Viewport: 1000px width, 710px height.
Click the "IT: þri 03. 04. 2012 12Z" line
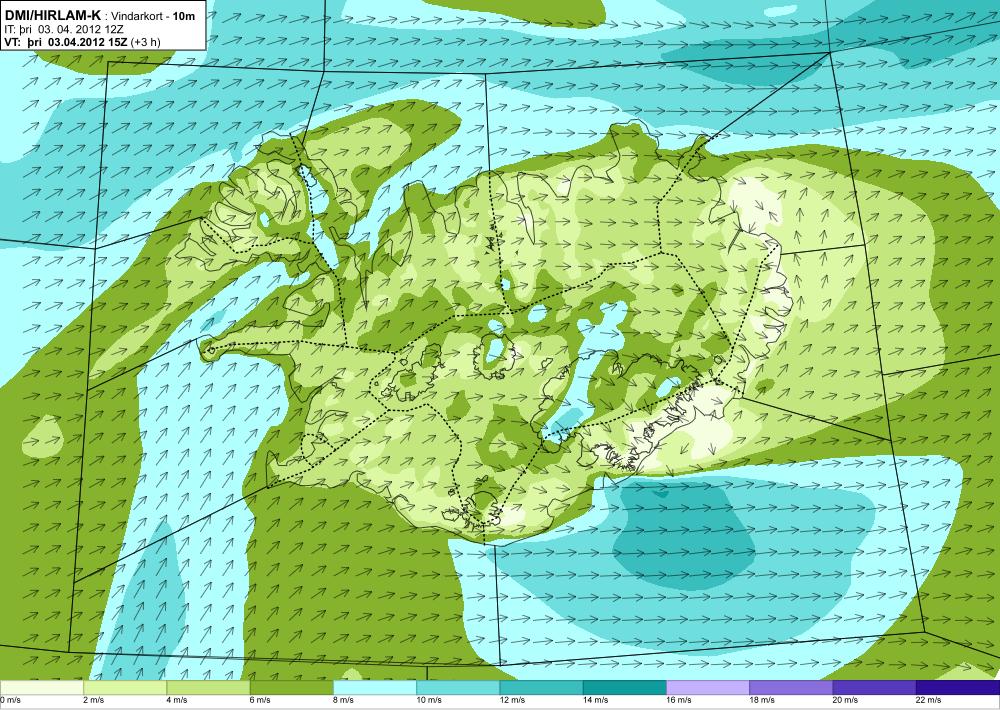point(66,29)
